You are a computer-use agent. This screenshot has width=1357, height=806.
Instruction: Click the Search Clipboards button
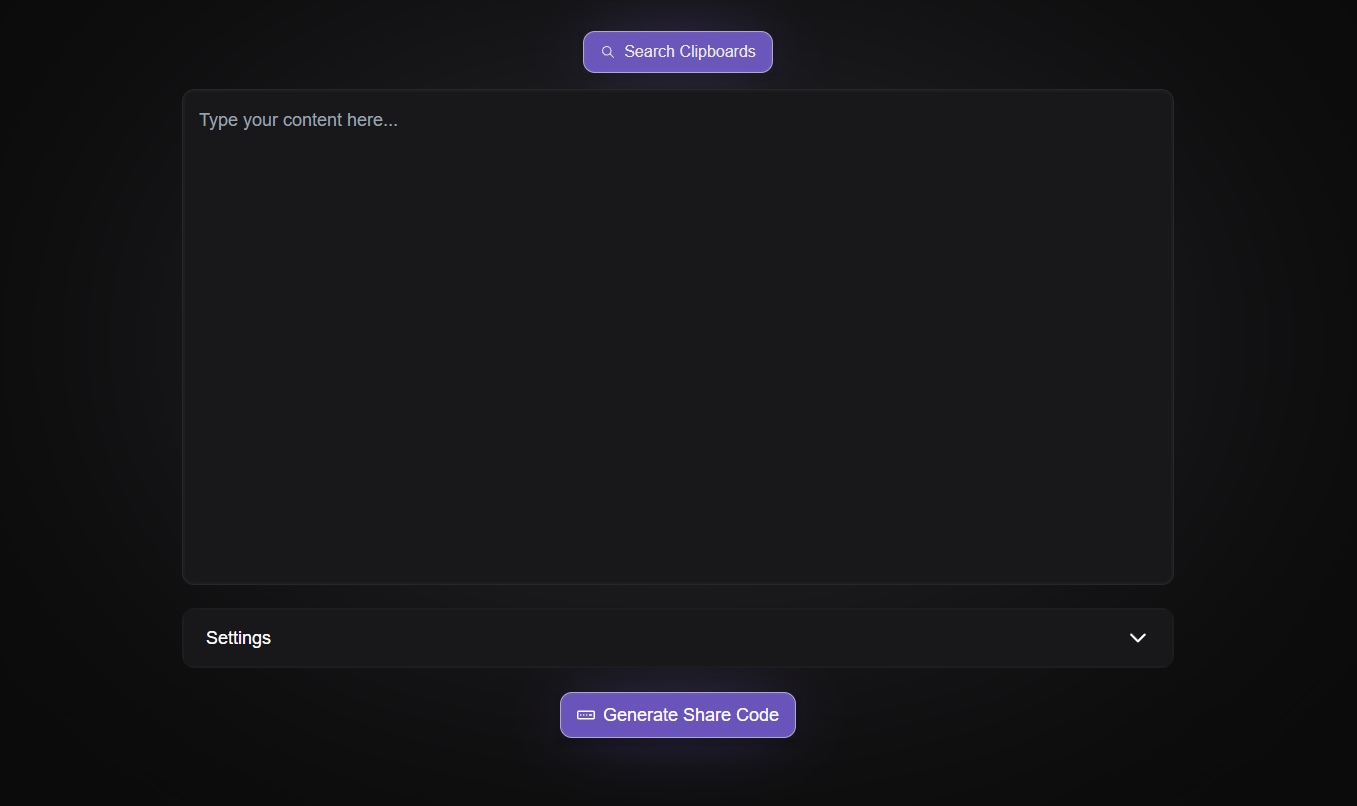[x=678, y=52]
